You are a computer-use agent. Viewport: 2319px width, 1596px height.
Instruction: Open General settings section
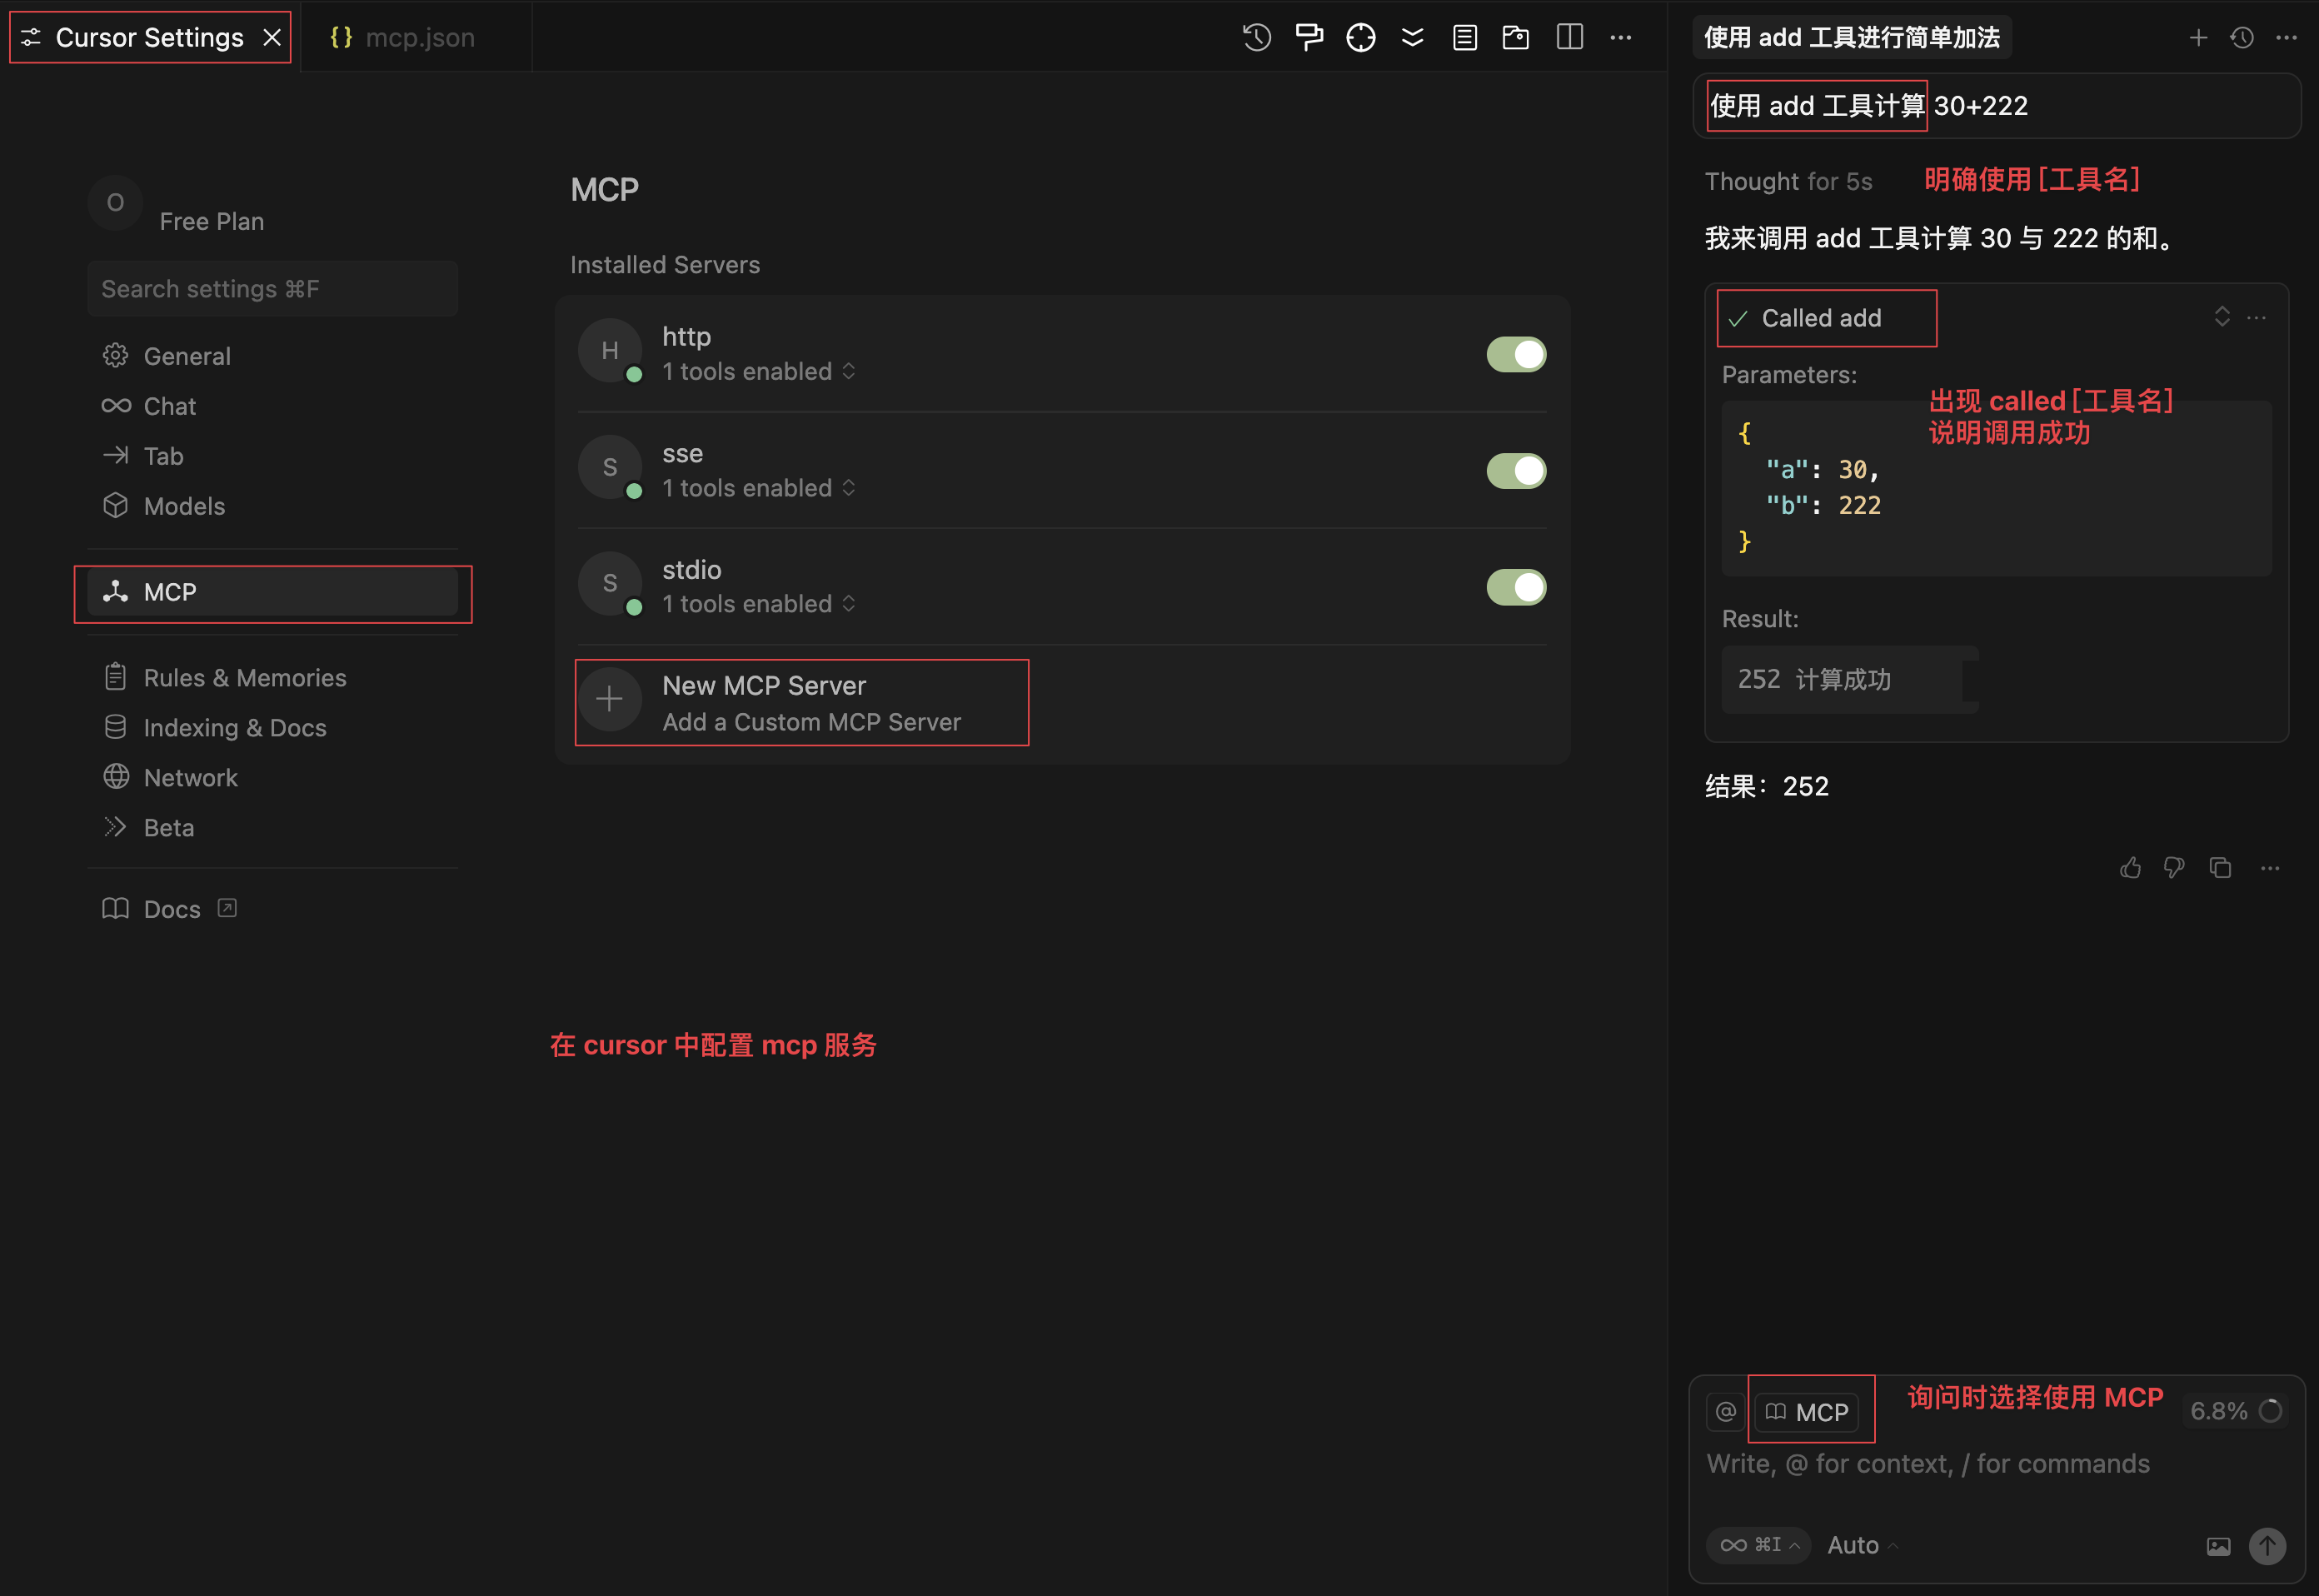272,356
